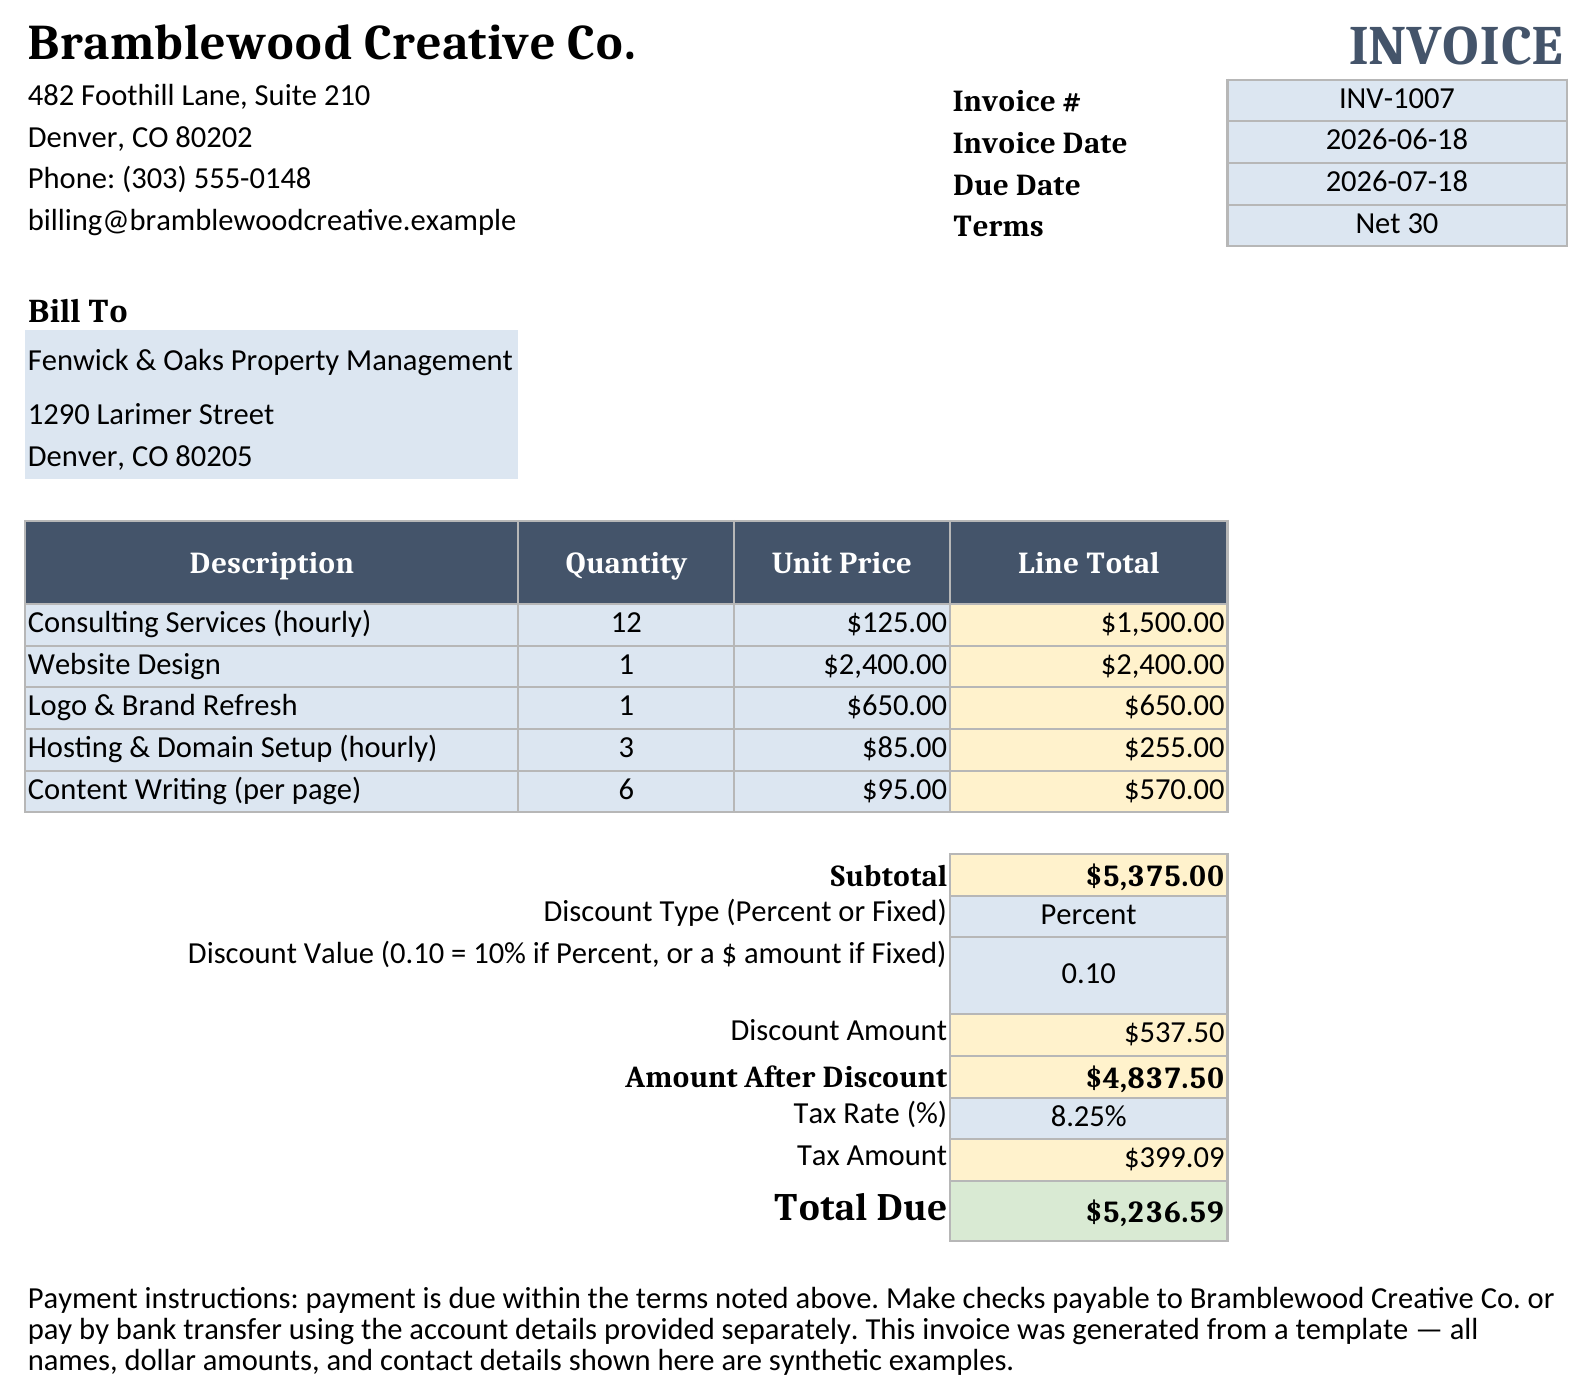Click the Invoice Date label

(x=1039, y=143)
